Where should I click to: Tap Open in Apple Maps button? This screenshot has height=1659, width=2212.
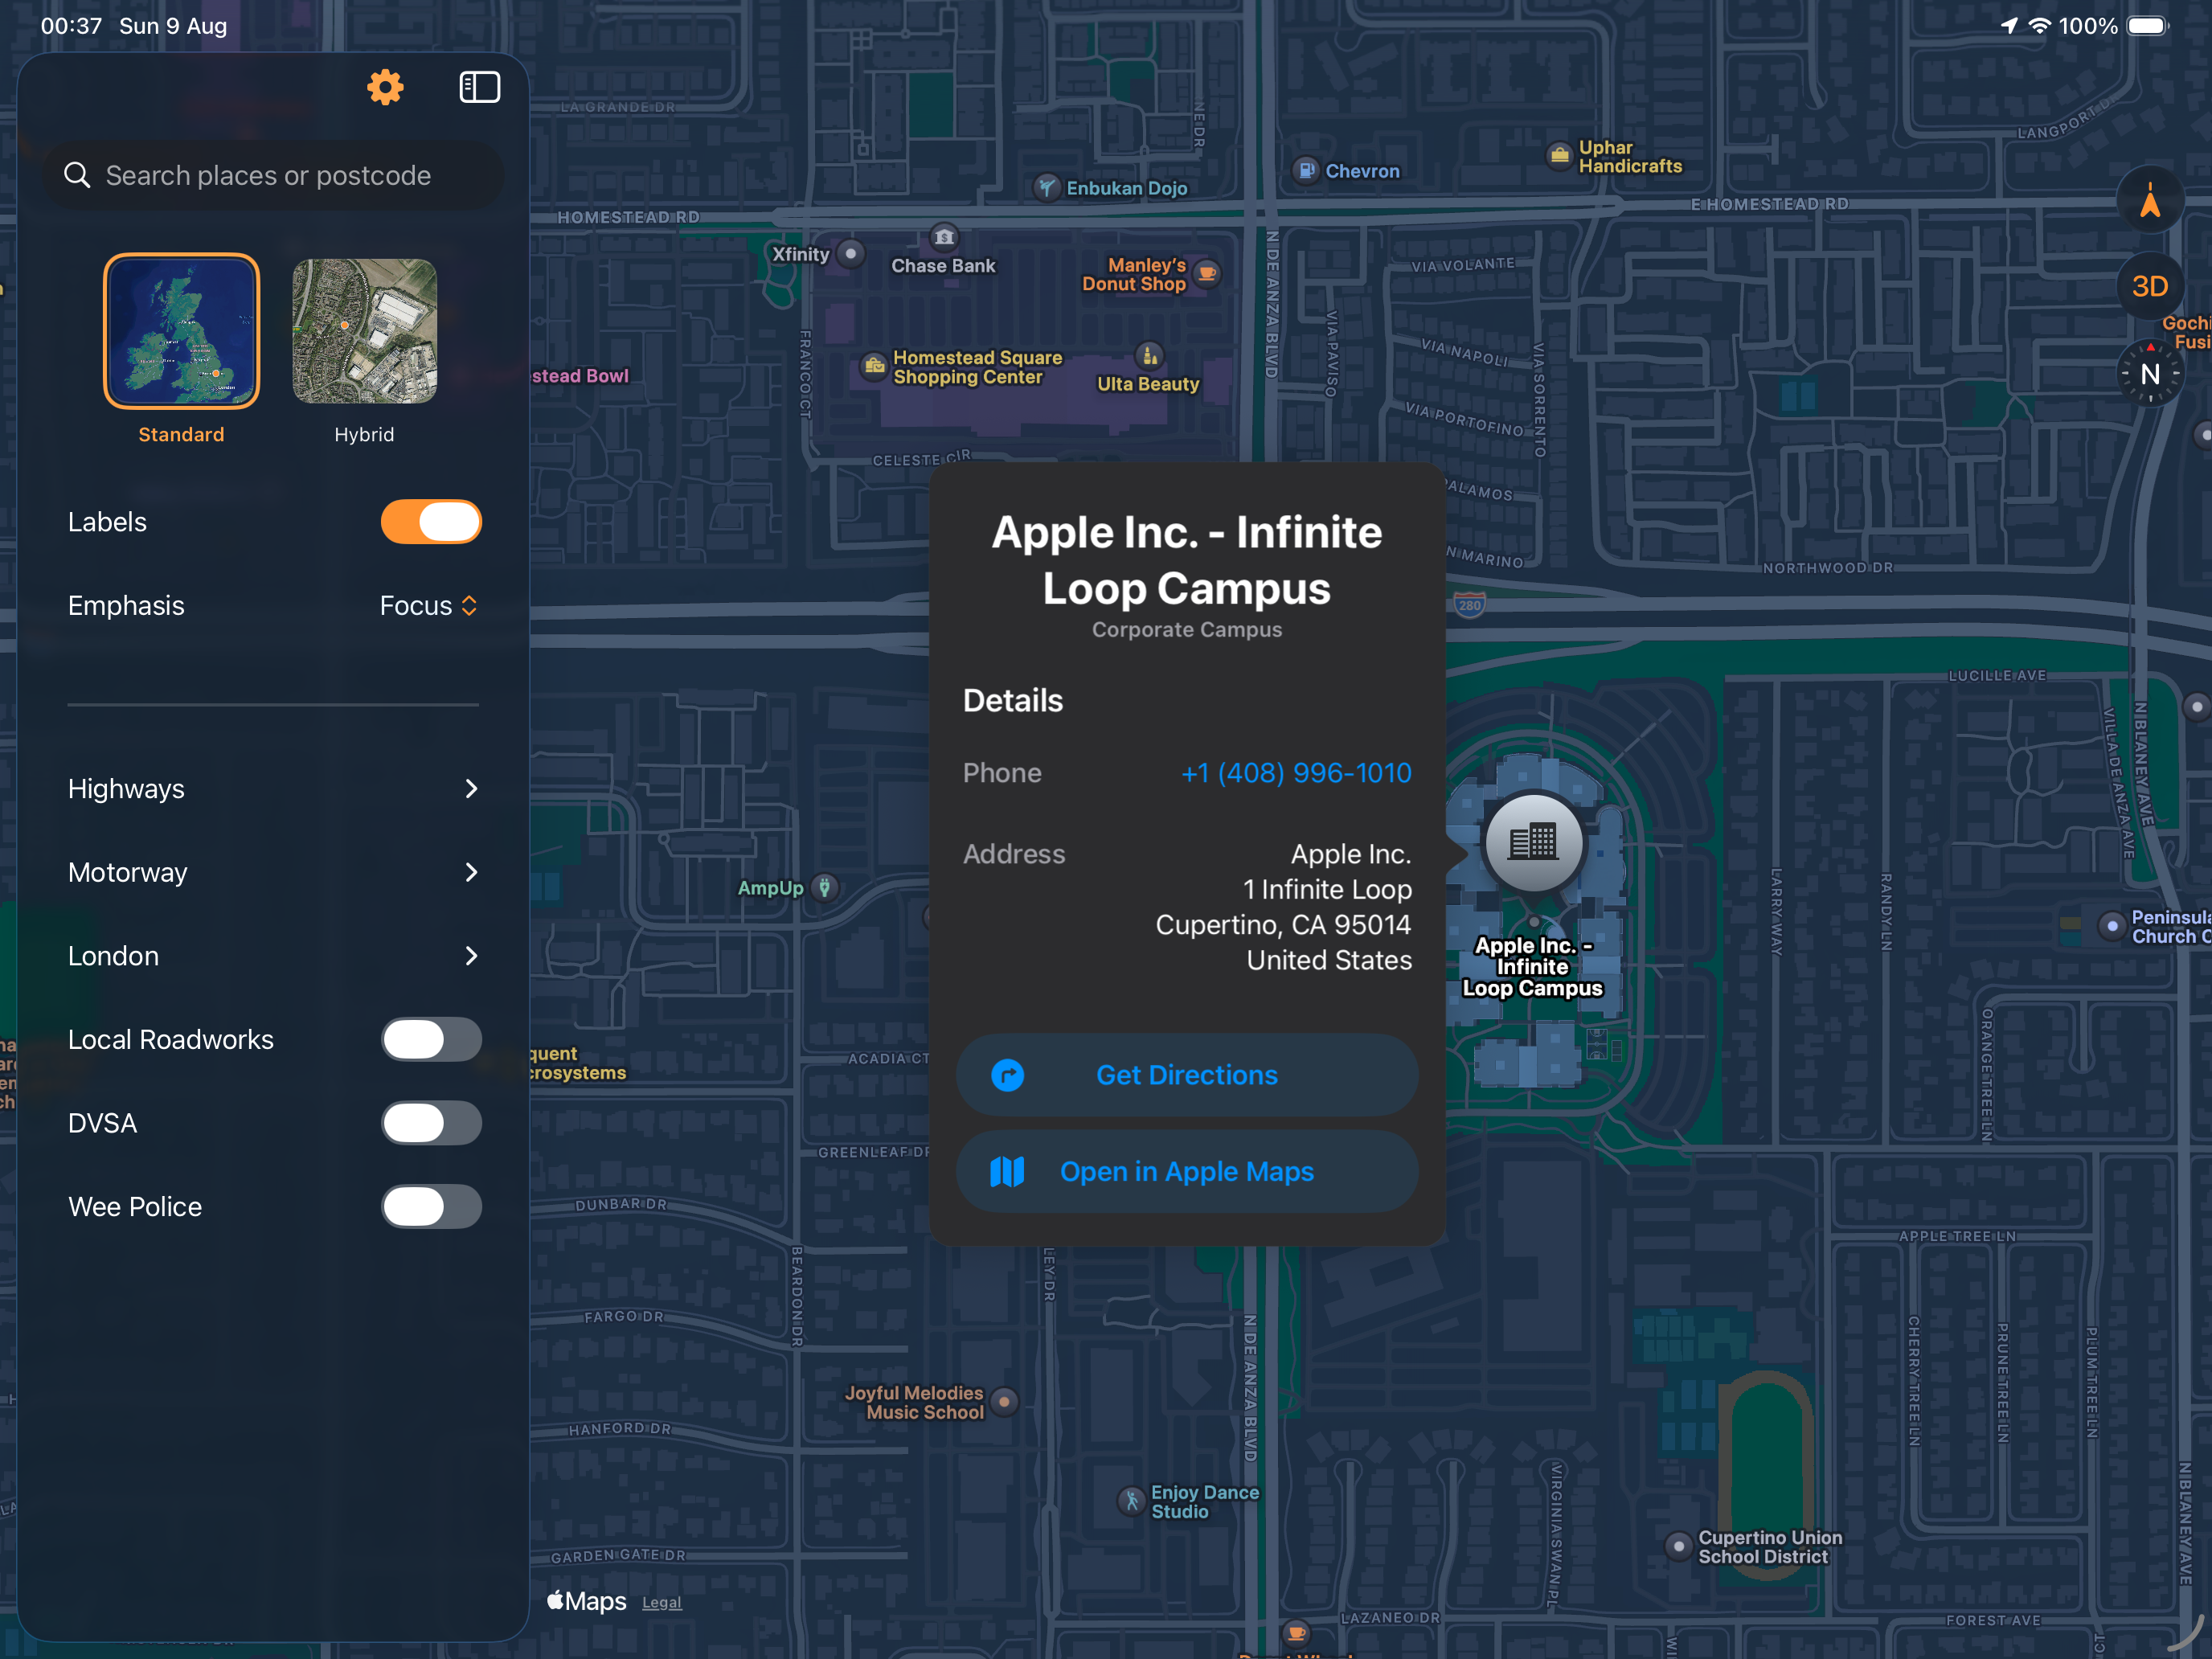tap(1187, 1172)
